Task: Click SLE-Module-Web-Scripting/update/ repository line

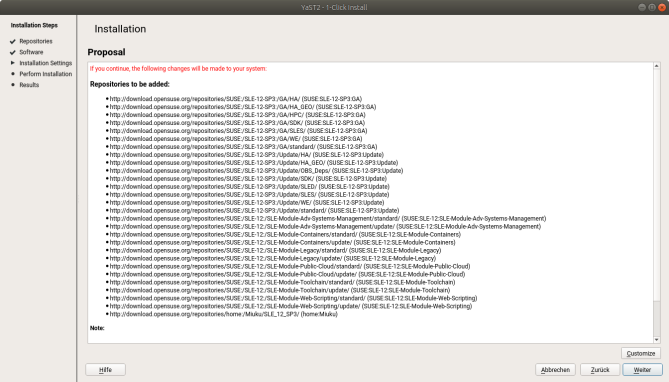Action: click(x=291, y=306)
